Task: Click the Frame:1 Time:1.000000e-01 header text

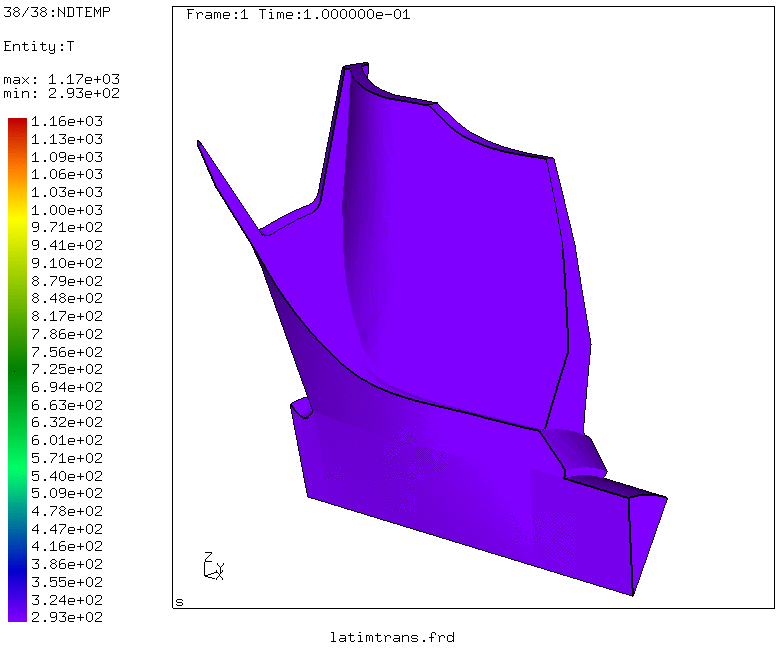Action: 298,14
